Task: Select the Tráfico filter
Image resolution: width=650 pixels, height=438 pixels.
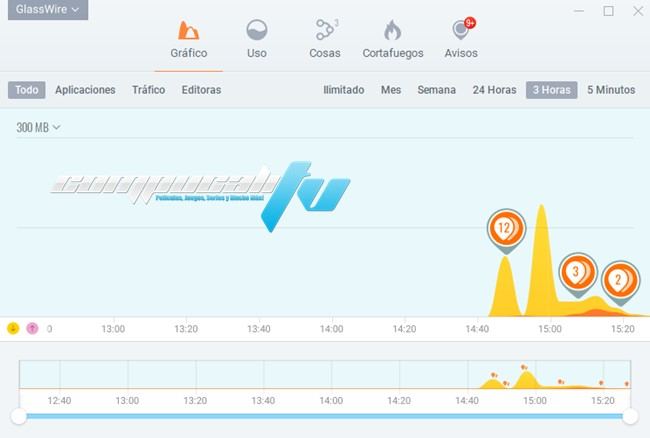Action: [x=148, y=90]
